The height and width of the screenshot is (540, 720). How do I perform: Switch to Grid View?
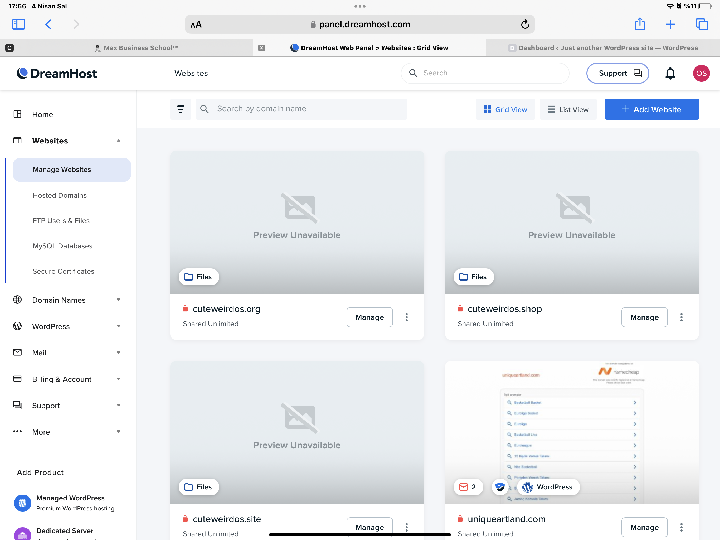505,109
